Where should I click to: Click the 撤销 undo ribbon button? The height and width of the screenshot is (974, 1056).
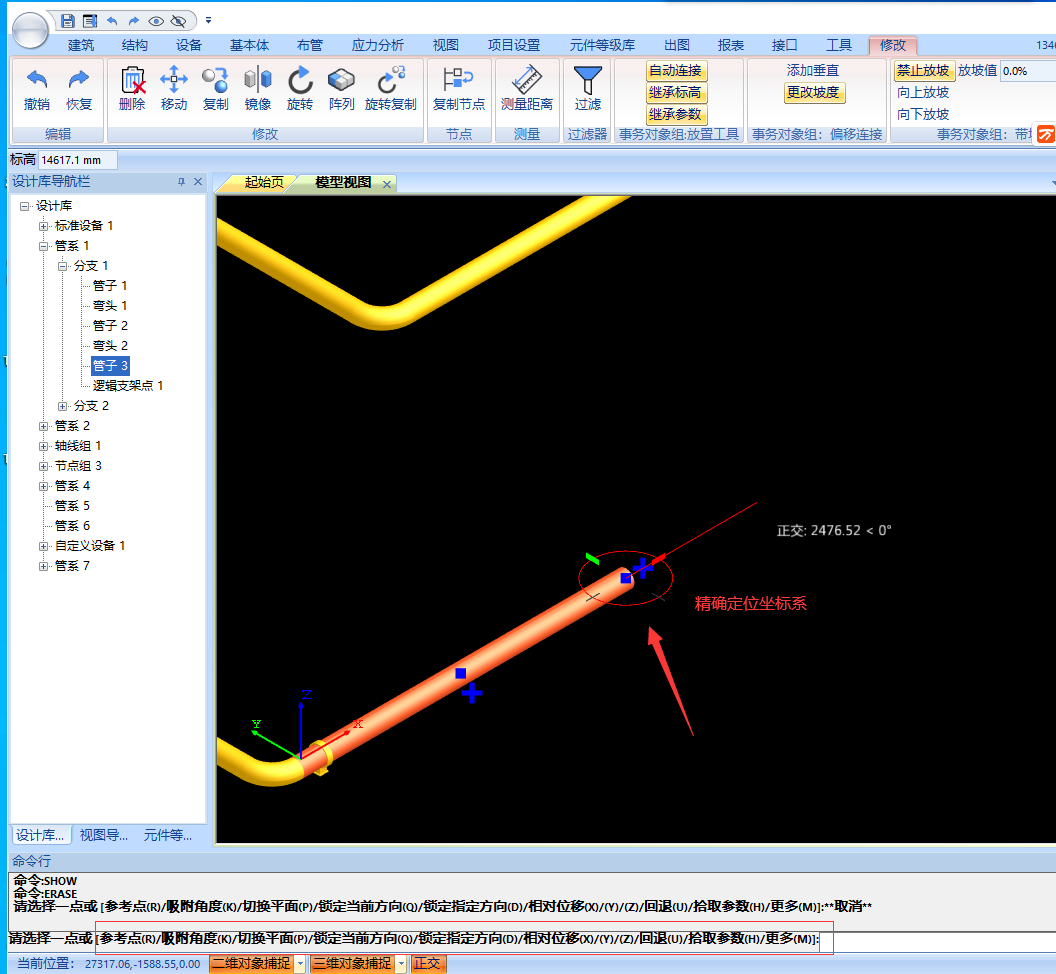point(36,90)
